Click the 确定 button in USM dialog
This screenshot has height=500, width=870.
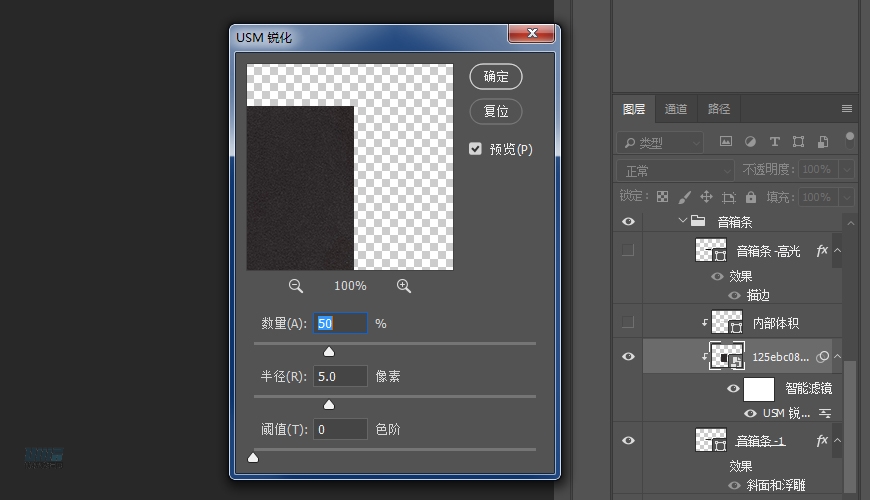[x=496, y=77]
